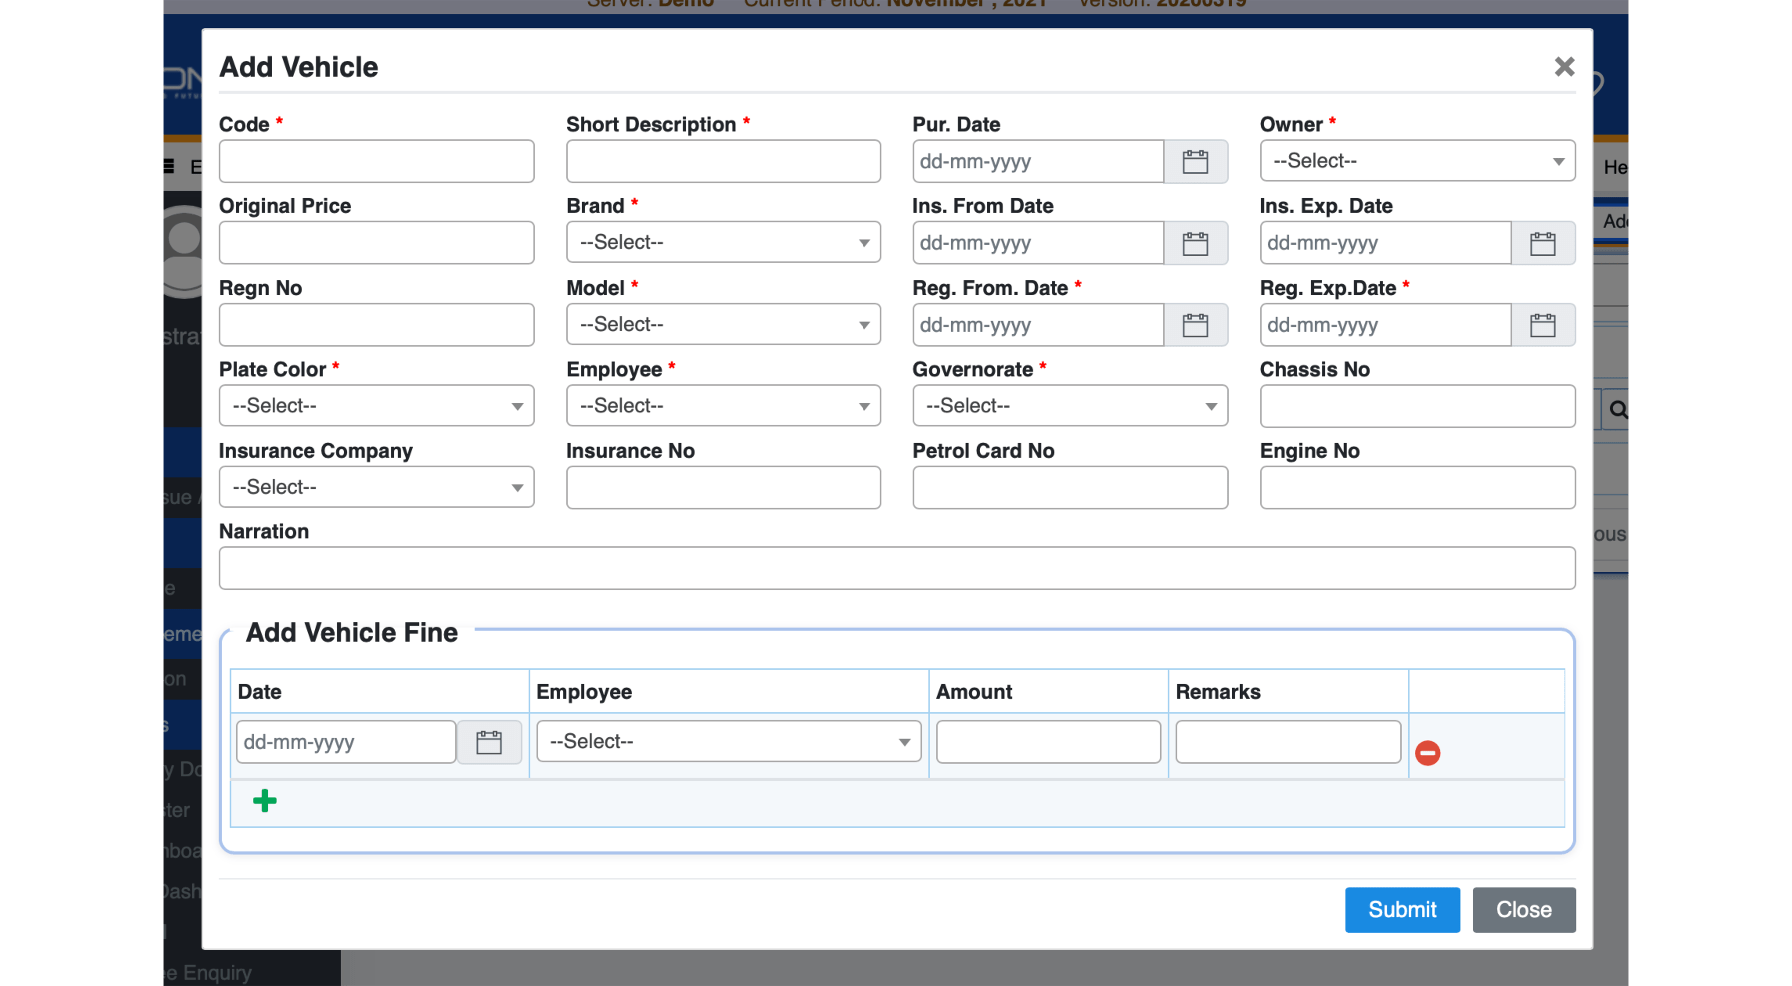The image size is (1792, 986).
Task: Focus the Code input field
Action: (x=376, y=161)
